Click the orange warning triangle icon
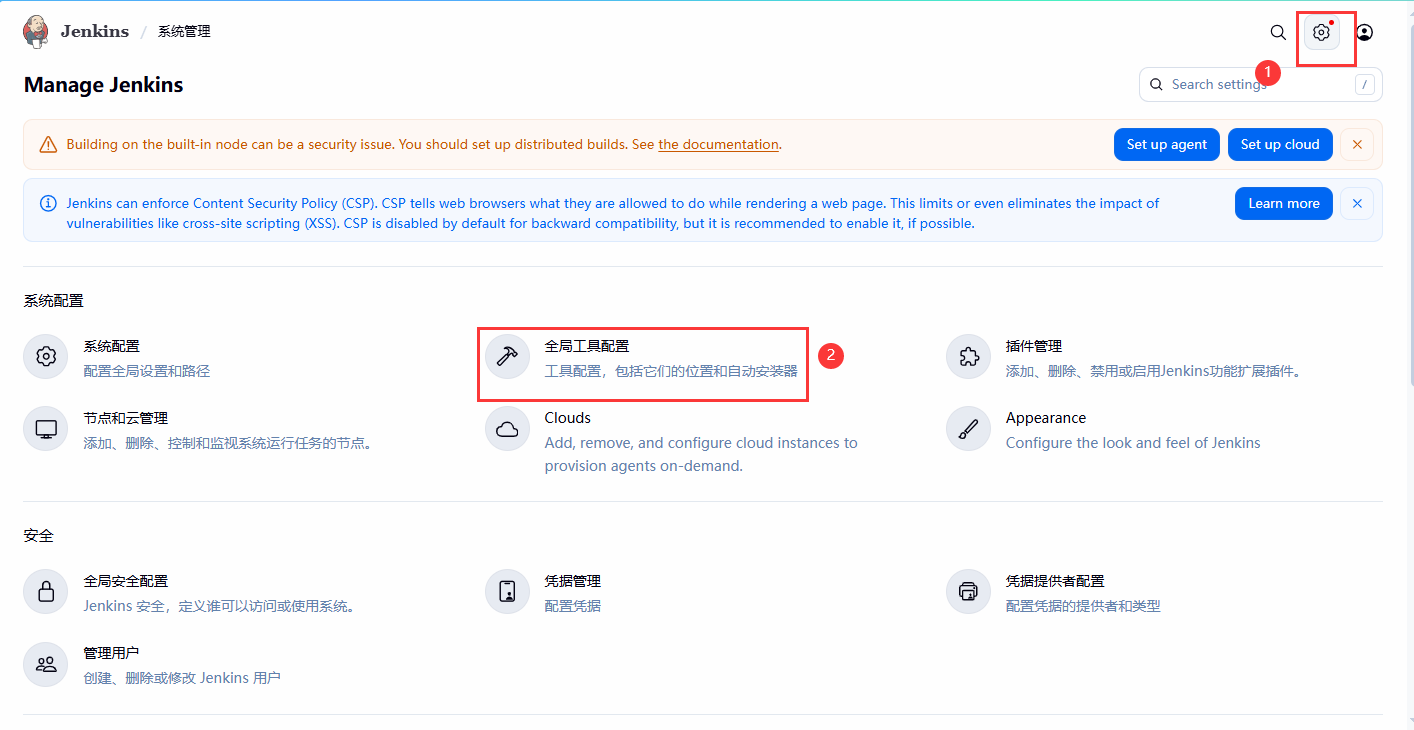This screenshot has width=1414, height=730. point(48,145)
